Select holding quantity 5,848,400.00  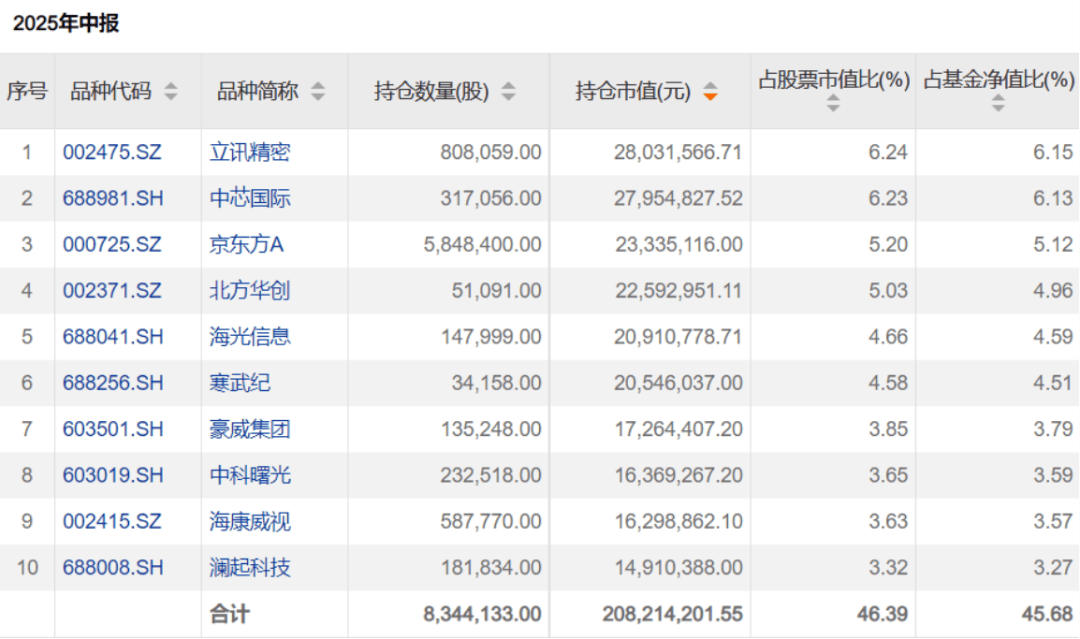pyautogui.click(x=483, y=244)
